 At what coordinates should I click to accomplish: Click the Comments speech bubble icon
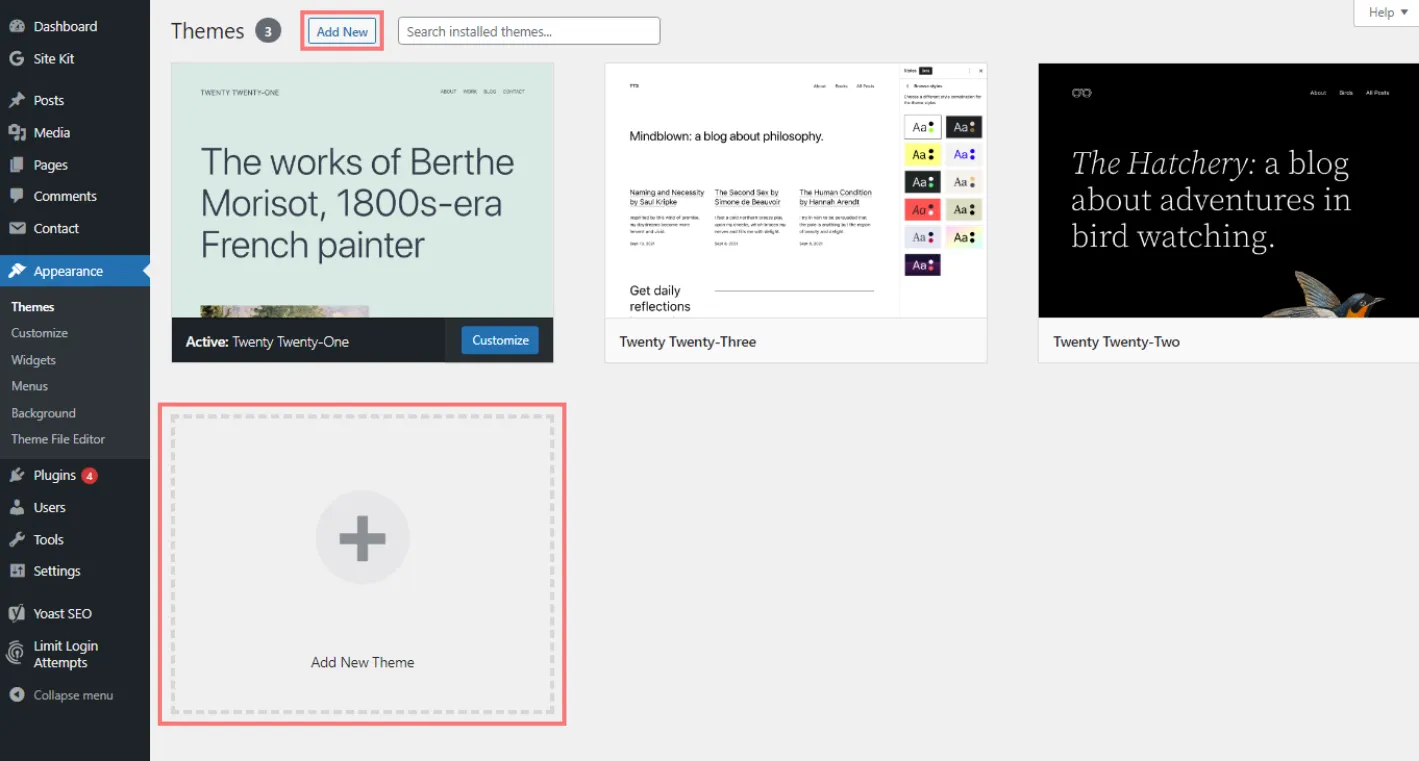(x=16, y=196)
